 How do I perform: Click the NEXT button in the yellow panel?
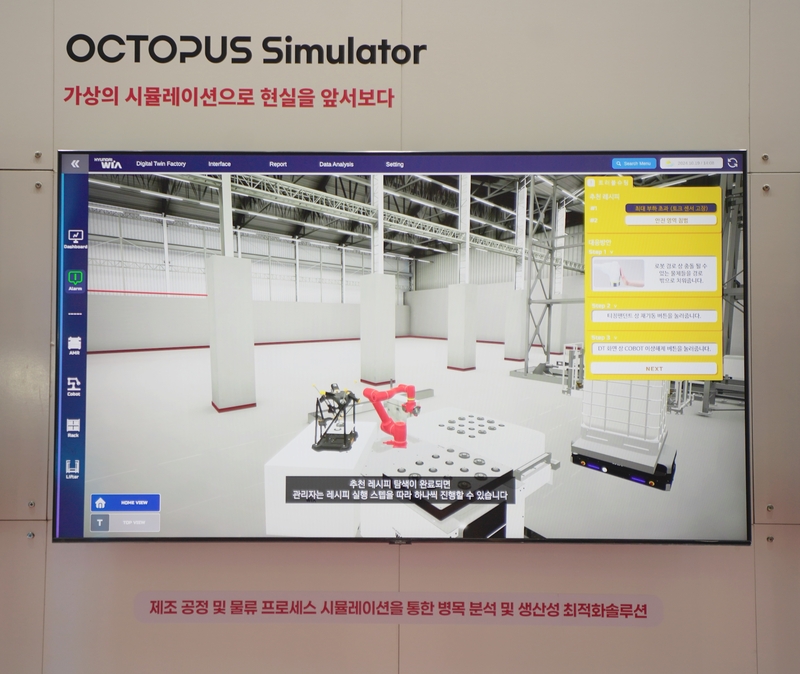point(653,368)
